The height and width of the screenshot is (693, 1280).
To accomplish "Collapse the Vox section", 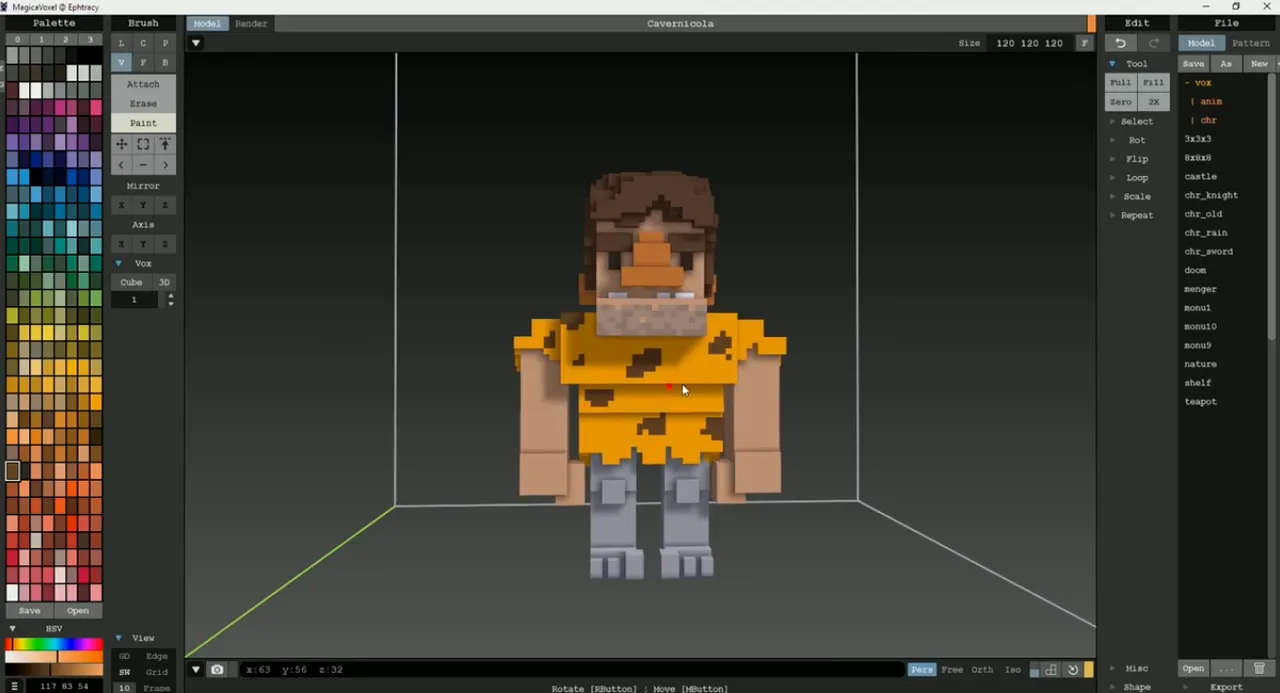I will [x=119, y=263].
